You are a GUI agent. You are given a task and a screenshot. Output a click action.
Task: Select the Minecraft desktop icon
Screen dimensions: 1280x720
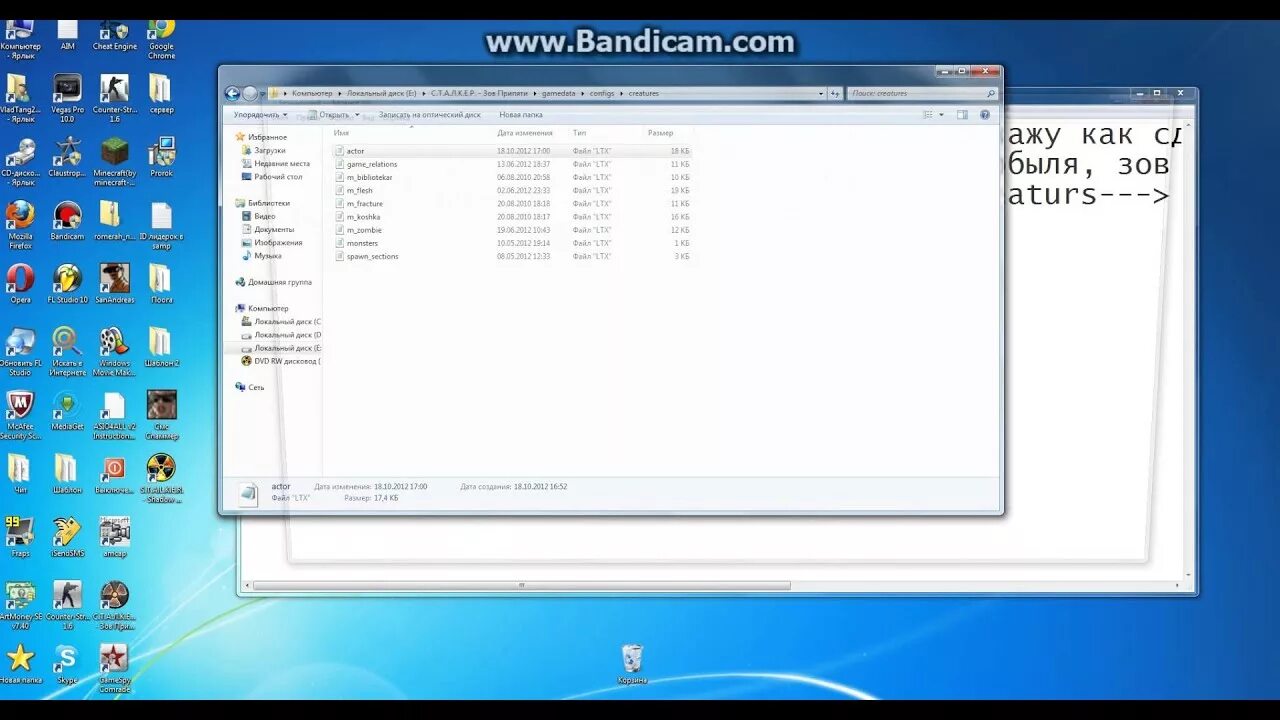[x=114, y=162]
